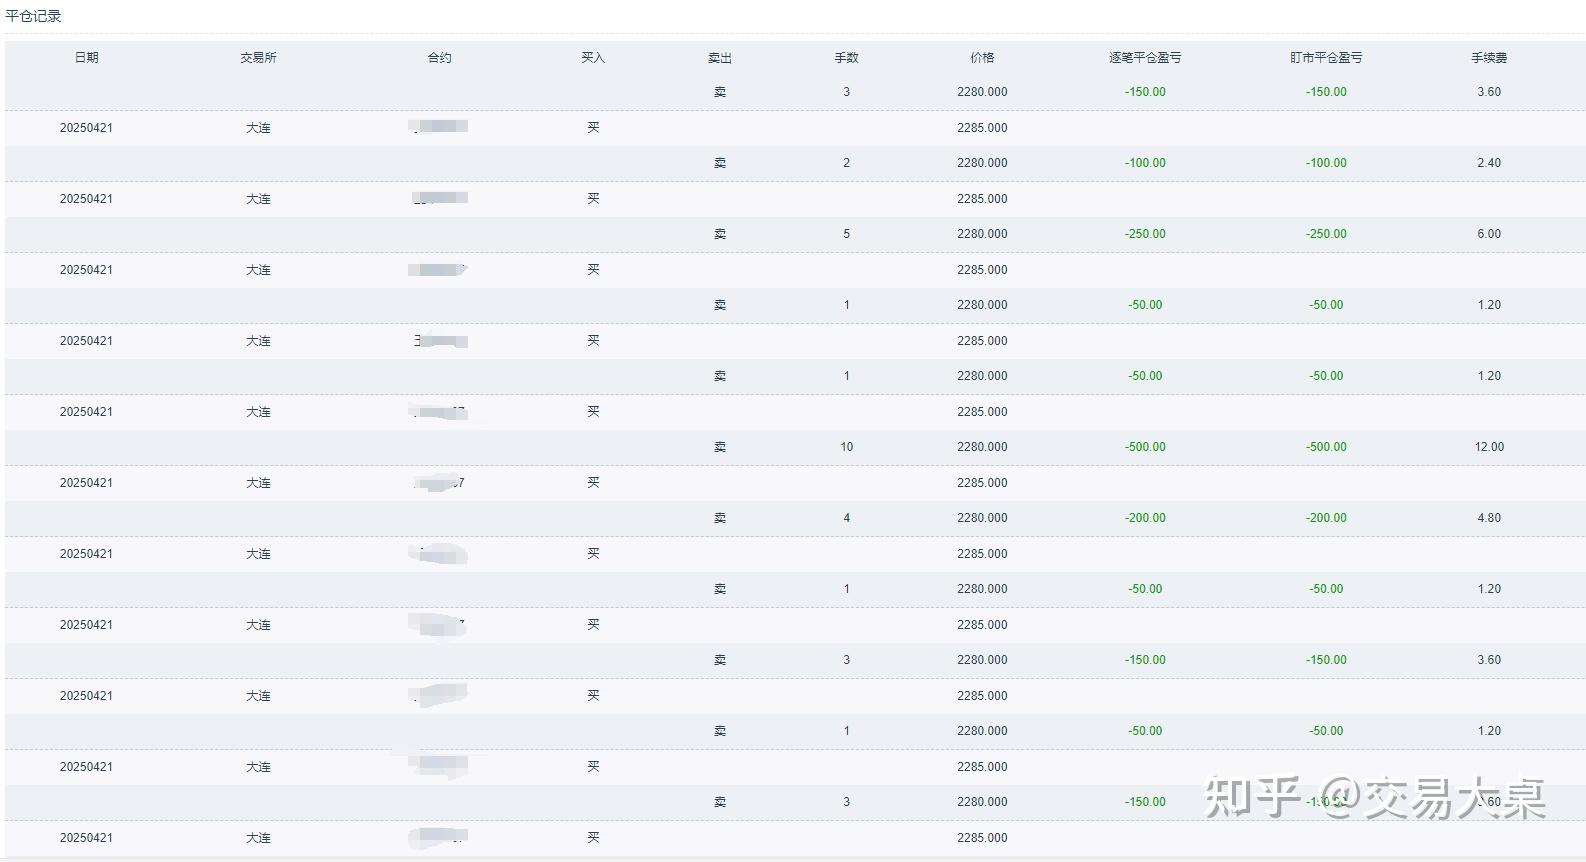The height and width of the screenshot is (862, 1586).
Task: Select the 买入 column header
Action: pos(593,58)
